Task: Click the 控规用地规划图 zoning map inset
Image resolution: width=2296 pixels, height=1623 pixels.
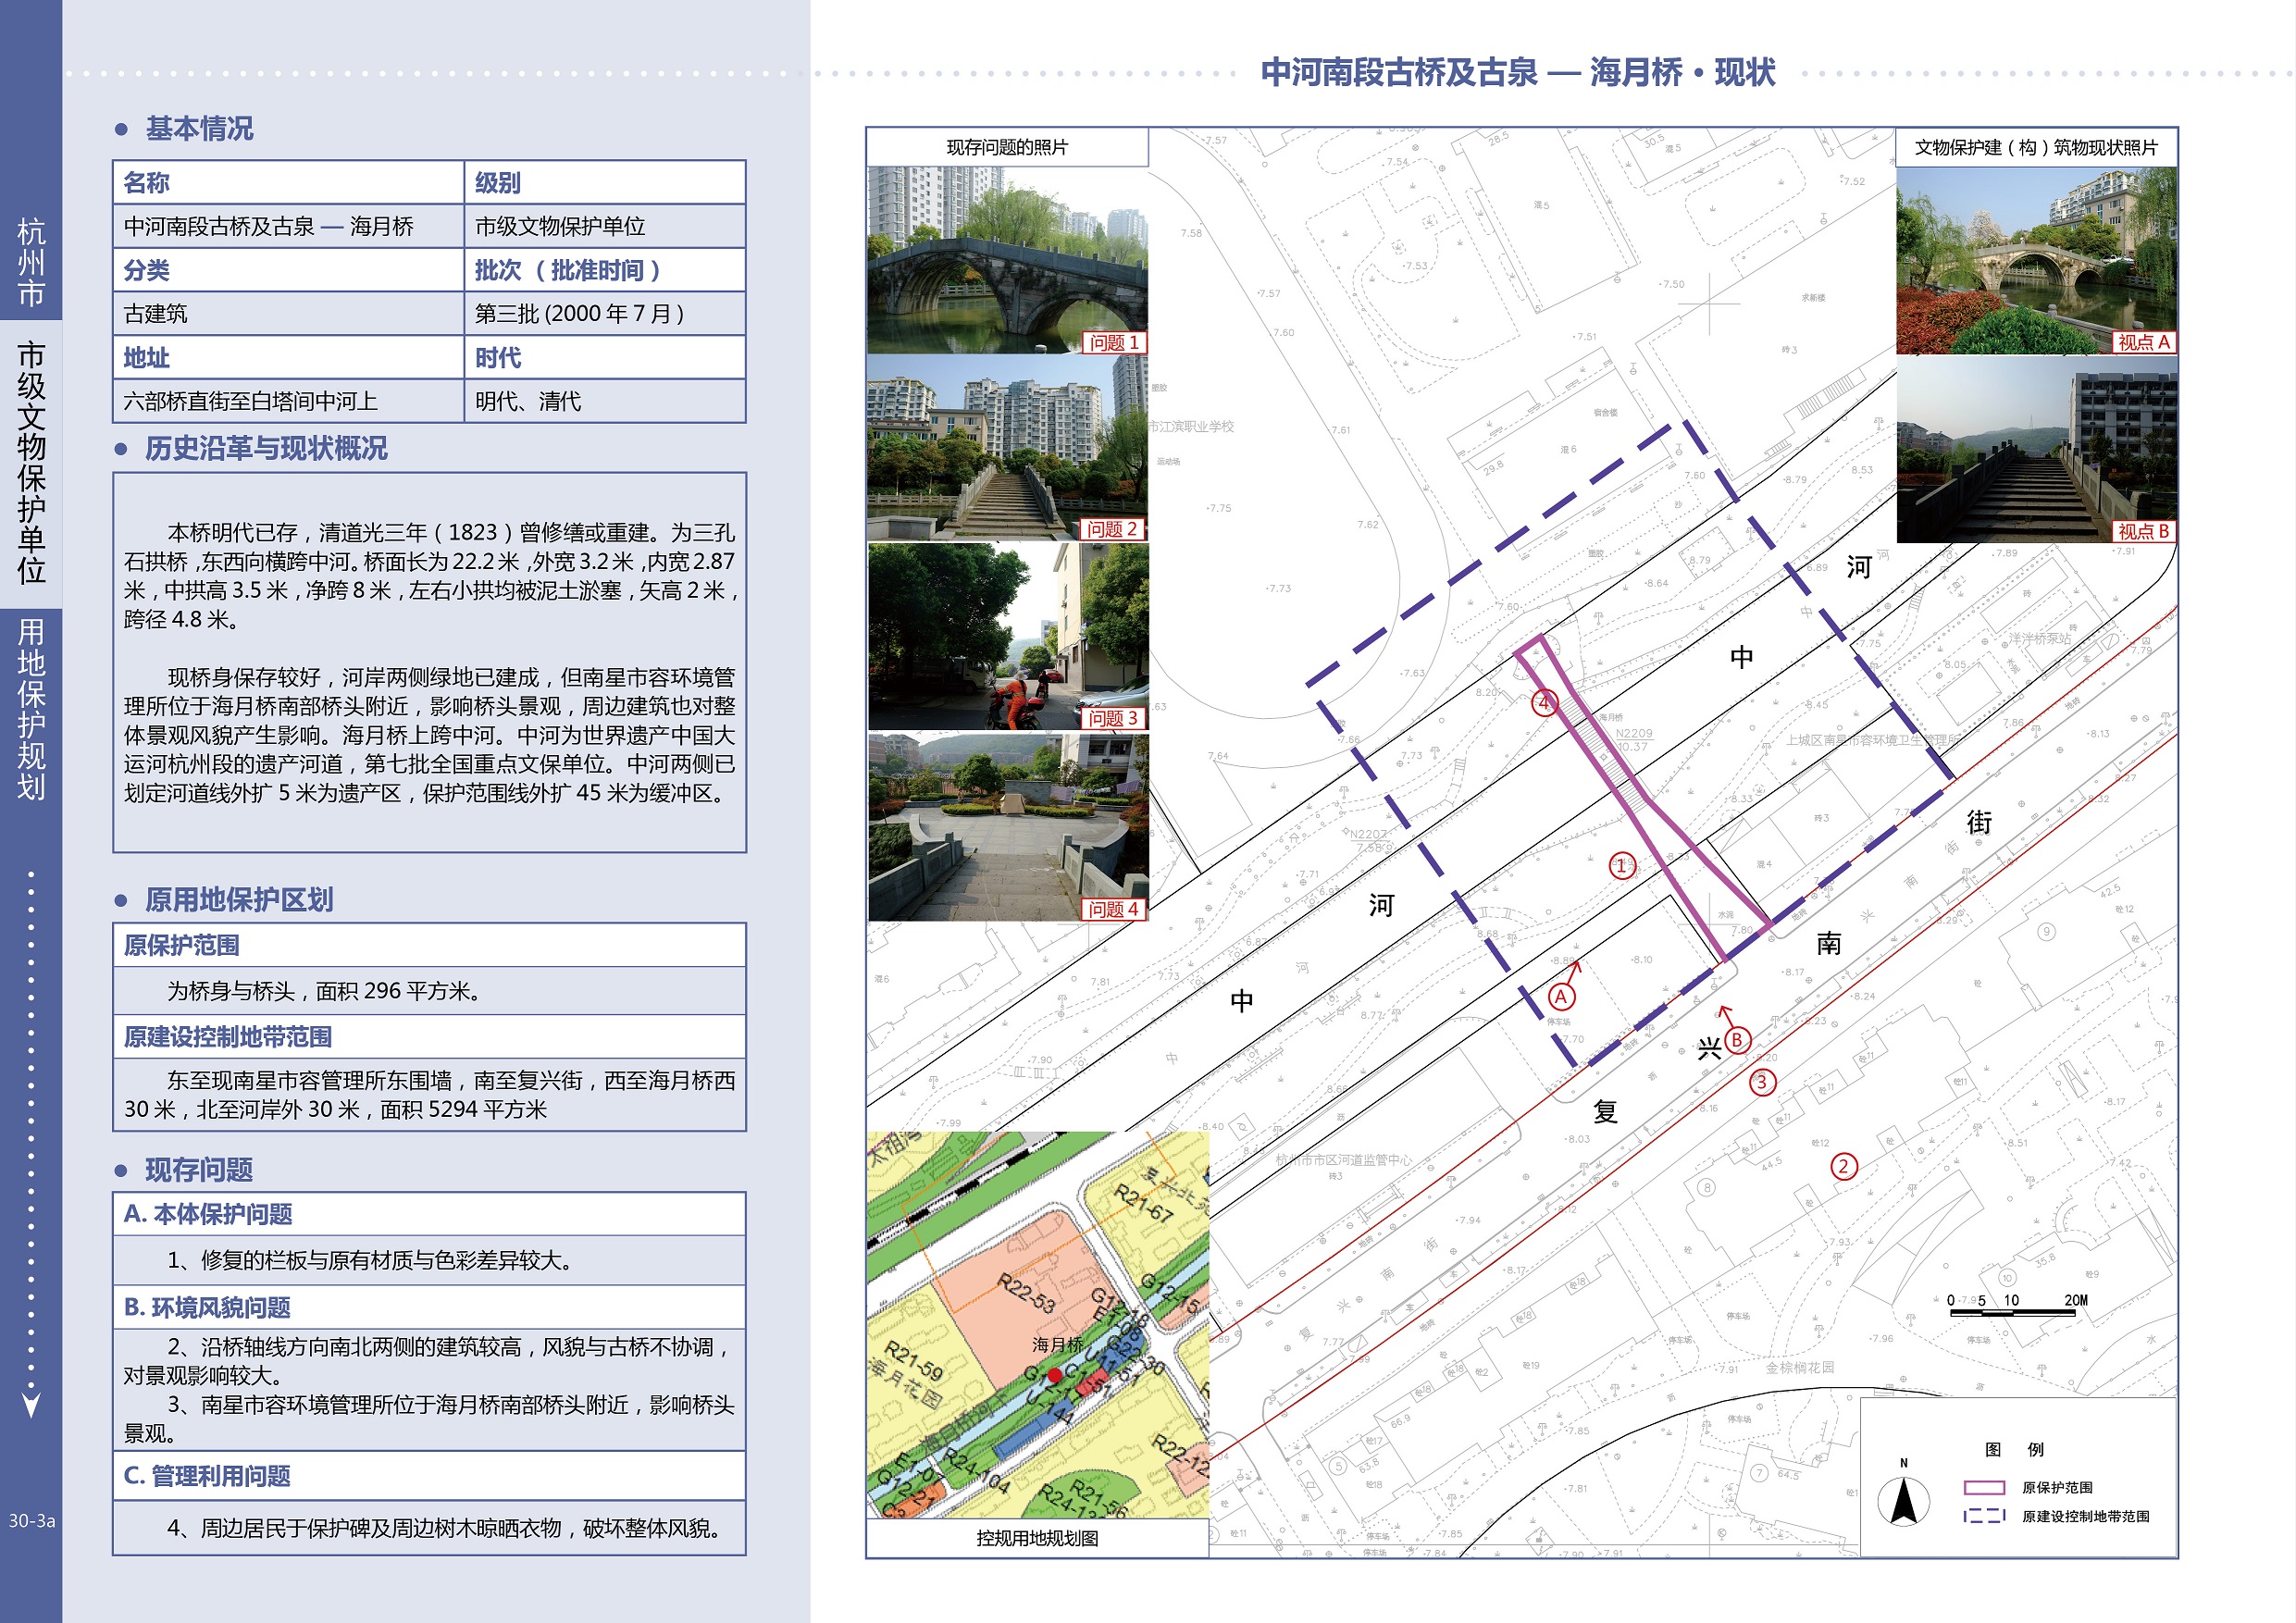Action: [1037, 1325]
